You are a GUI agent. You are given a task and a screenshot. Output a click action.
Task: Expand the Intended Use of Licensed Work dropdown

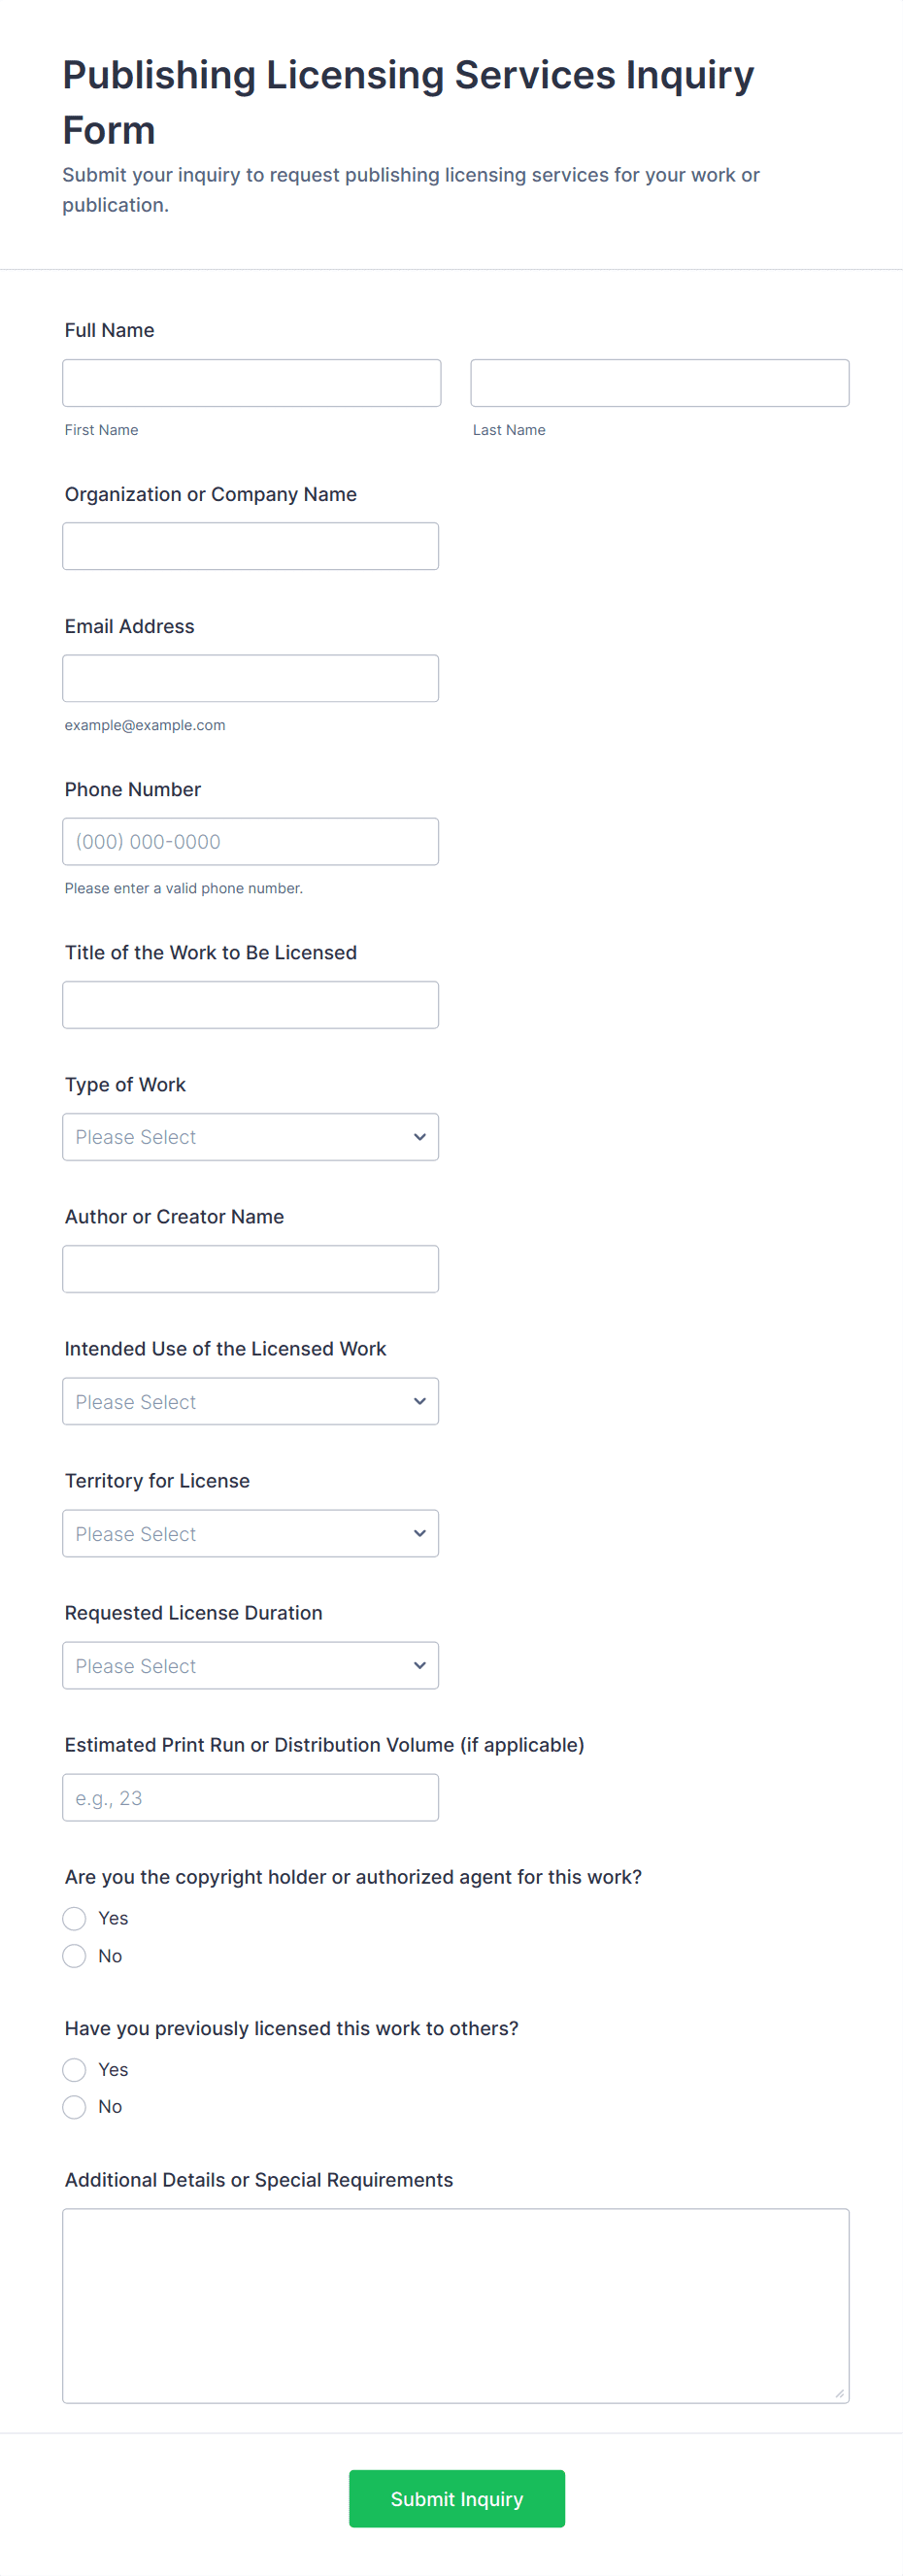click(250, 1401)
